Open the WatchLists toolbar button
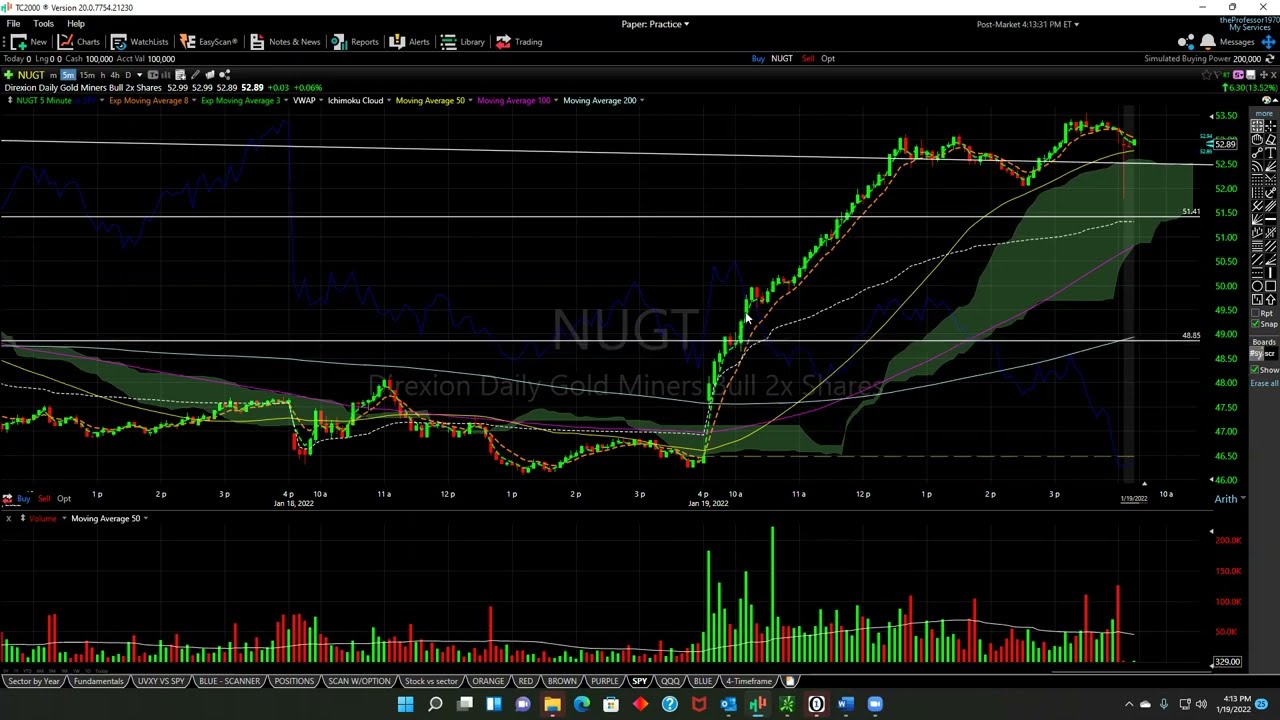The width and height of the screenshot is (1280, 720). pos(140,41)
